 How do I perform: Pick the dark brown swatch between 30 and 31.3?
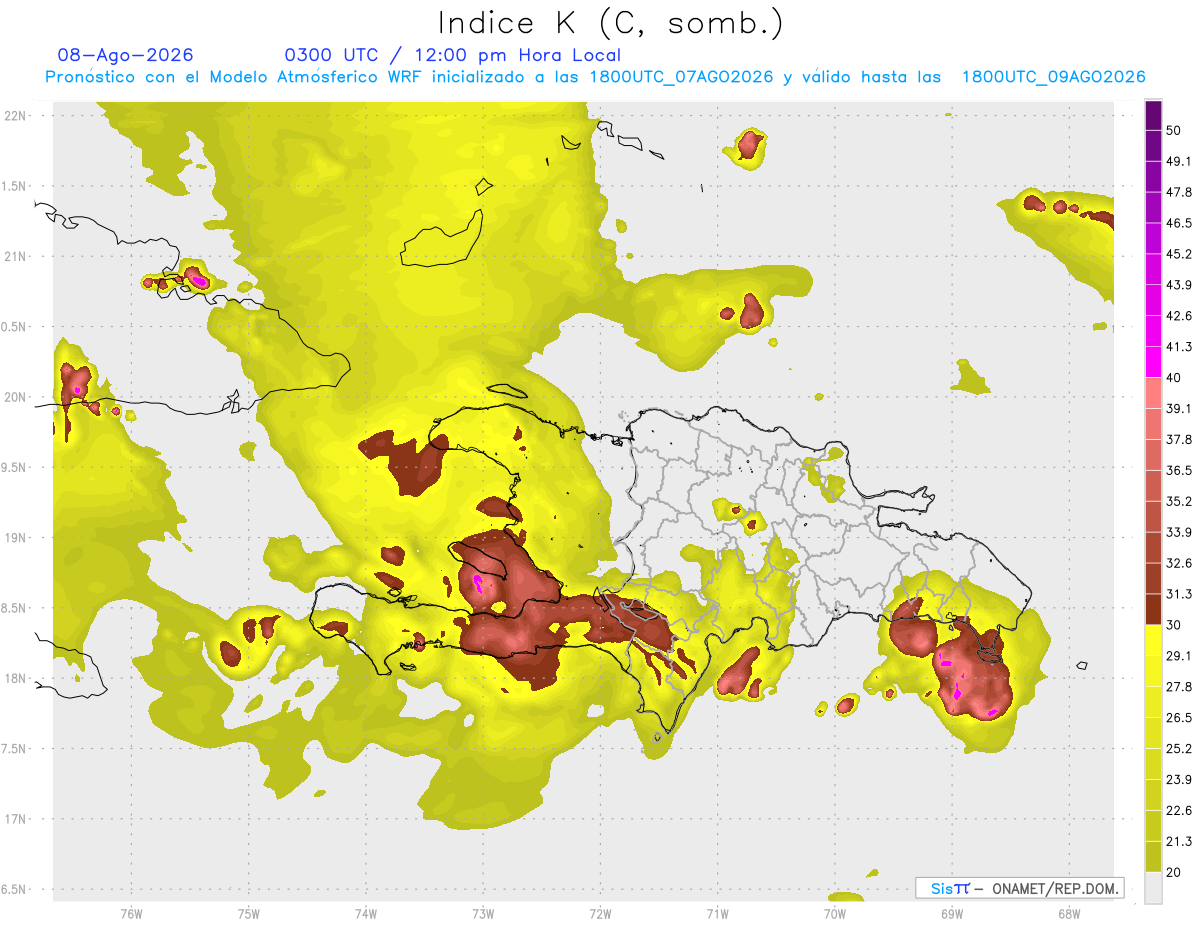tap(1153, 609)
